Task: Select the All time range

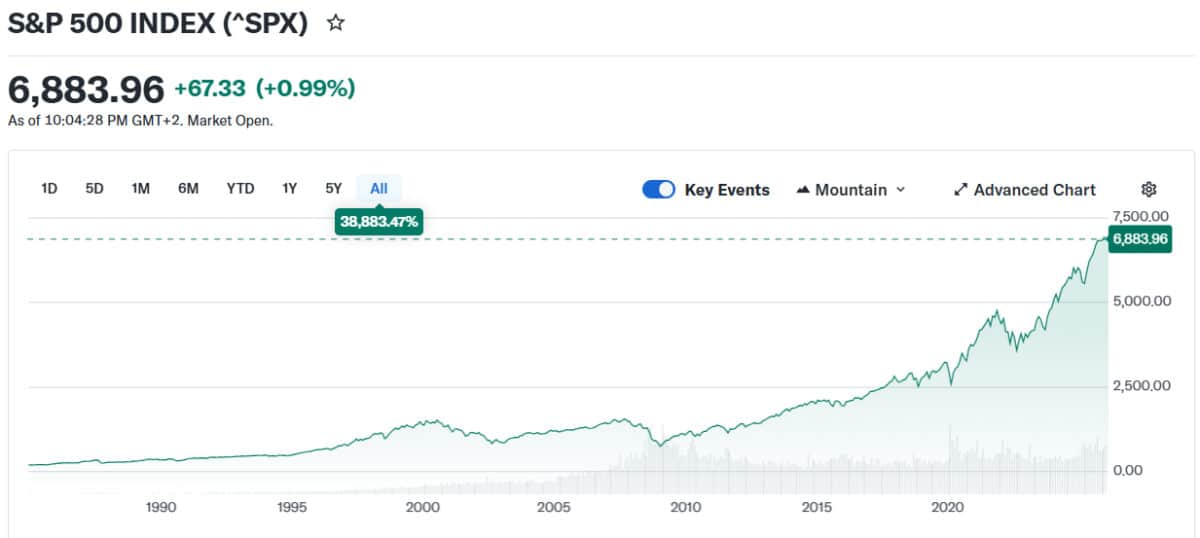Action: (x=379, y=188)
